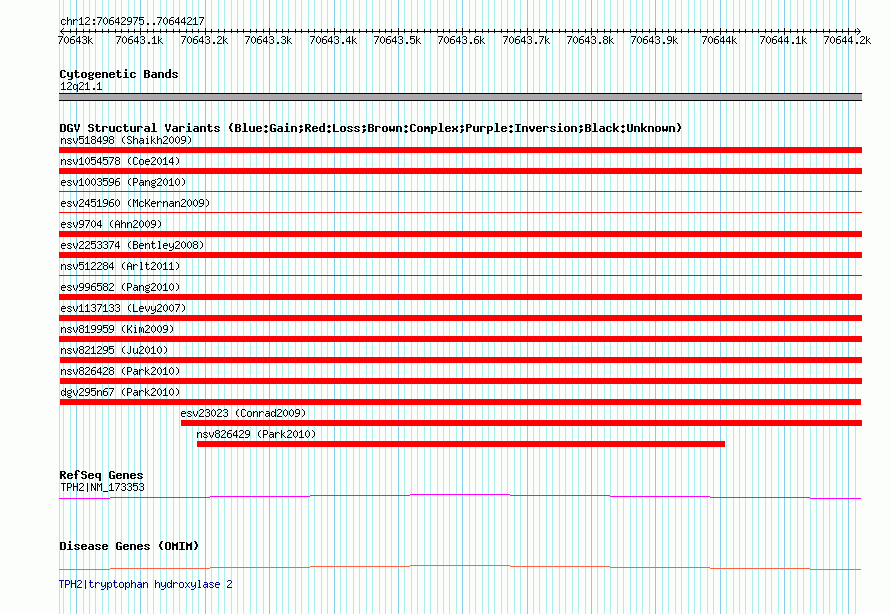Click the 70643k ruler tick label
Viewport: 890px width, 614px height.
click(x=75, y=40)
